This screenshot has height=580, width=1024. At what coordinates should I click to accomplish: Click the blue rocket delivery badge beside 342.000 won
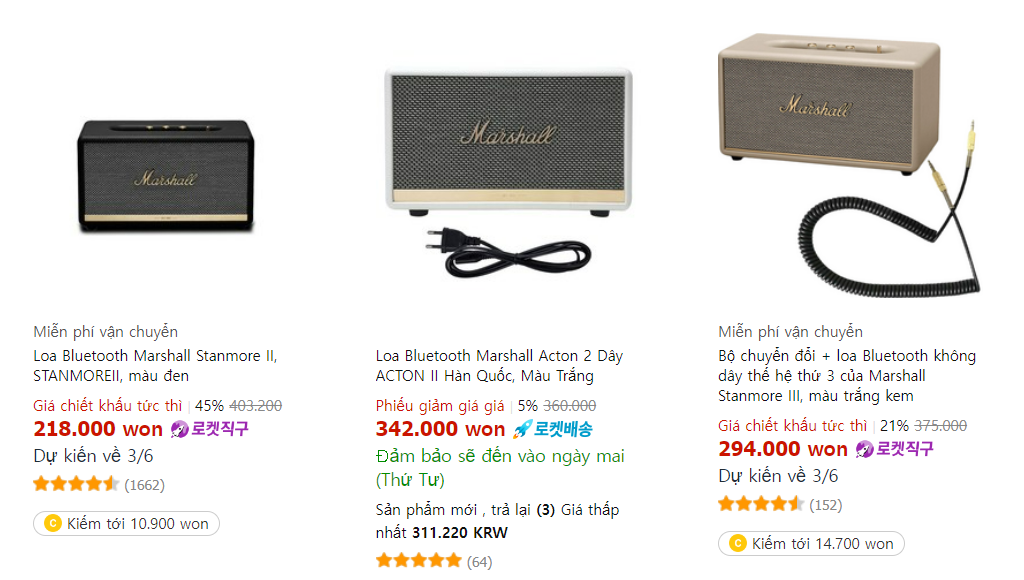coord(552,429)
